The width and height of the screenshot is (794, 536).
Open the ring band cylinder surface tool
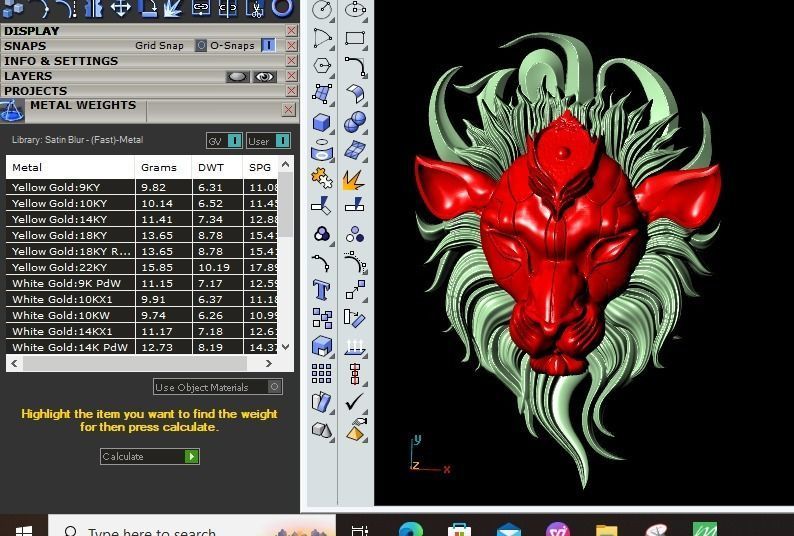click(322, 150)
